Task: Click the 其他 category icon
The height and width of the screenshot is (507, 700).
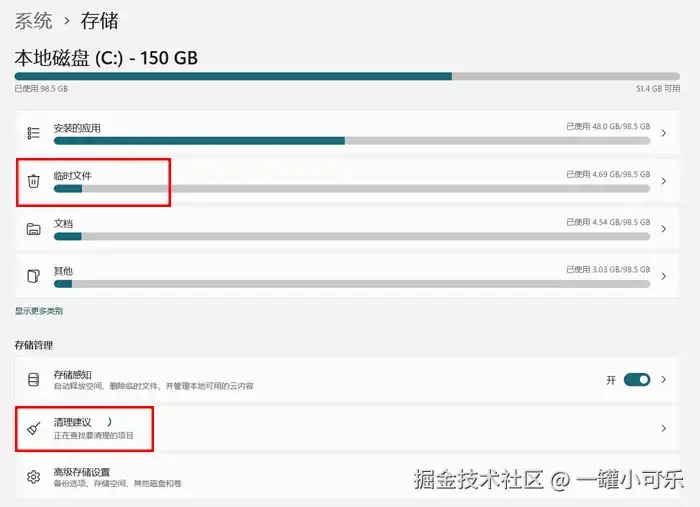Action: click(x=33, y=276)
